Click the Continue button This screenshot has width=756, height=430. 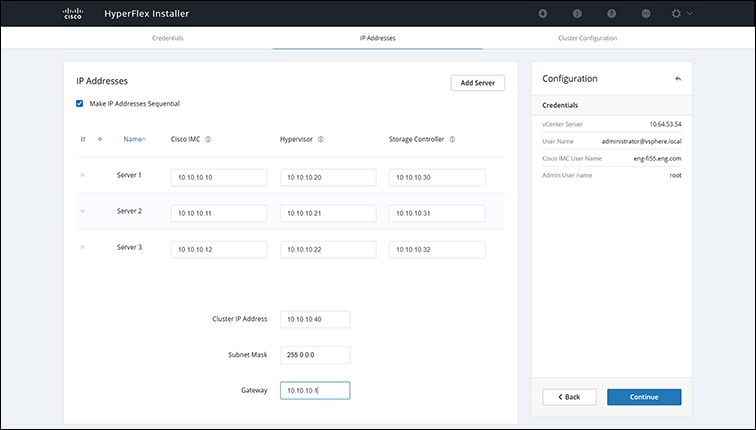click(x=644, y=397)
